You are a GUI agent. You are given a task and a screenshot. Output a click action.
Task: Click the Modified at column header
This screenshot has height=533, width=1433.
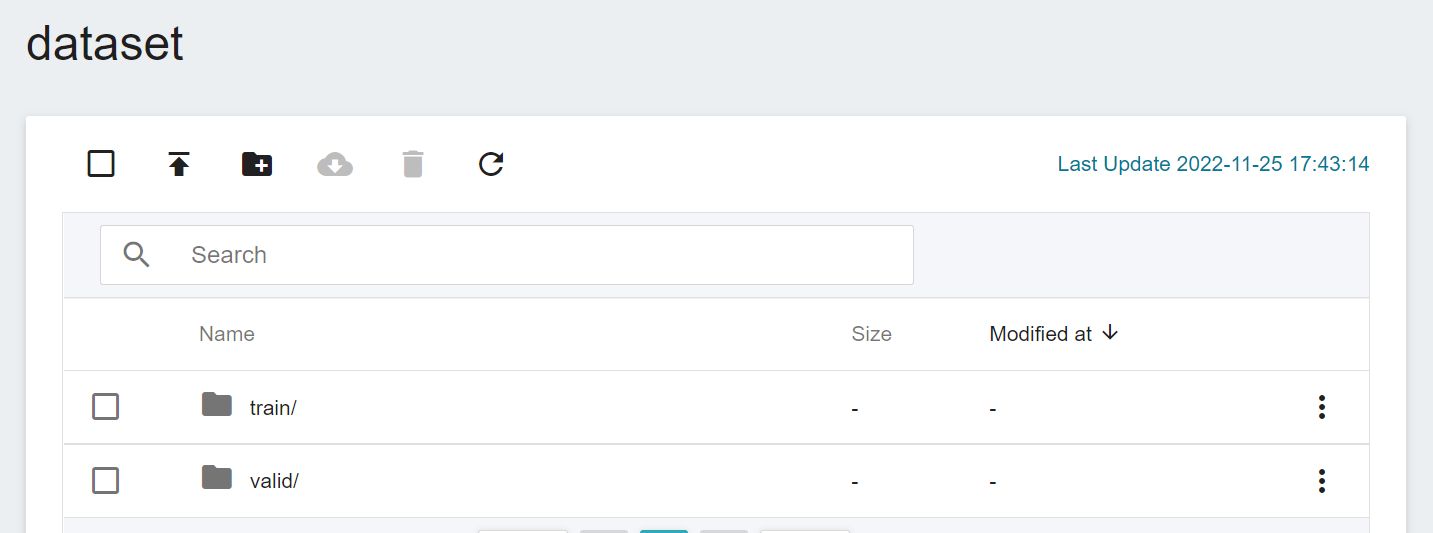tap(1041, 334)
